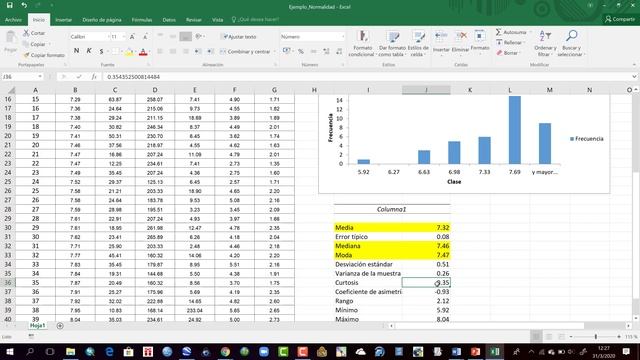Adjust the zoom slider in status bar

[x=596, y=337]
